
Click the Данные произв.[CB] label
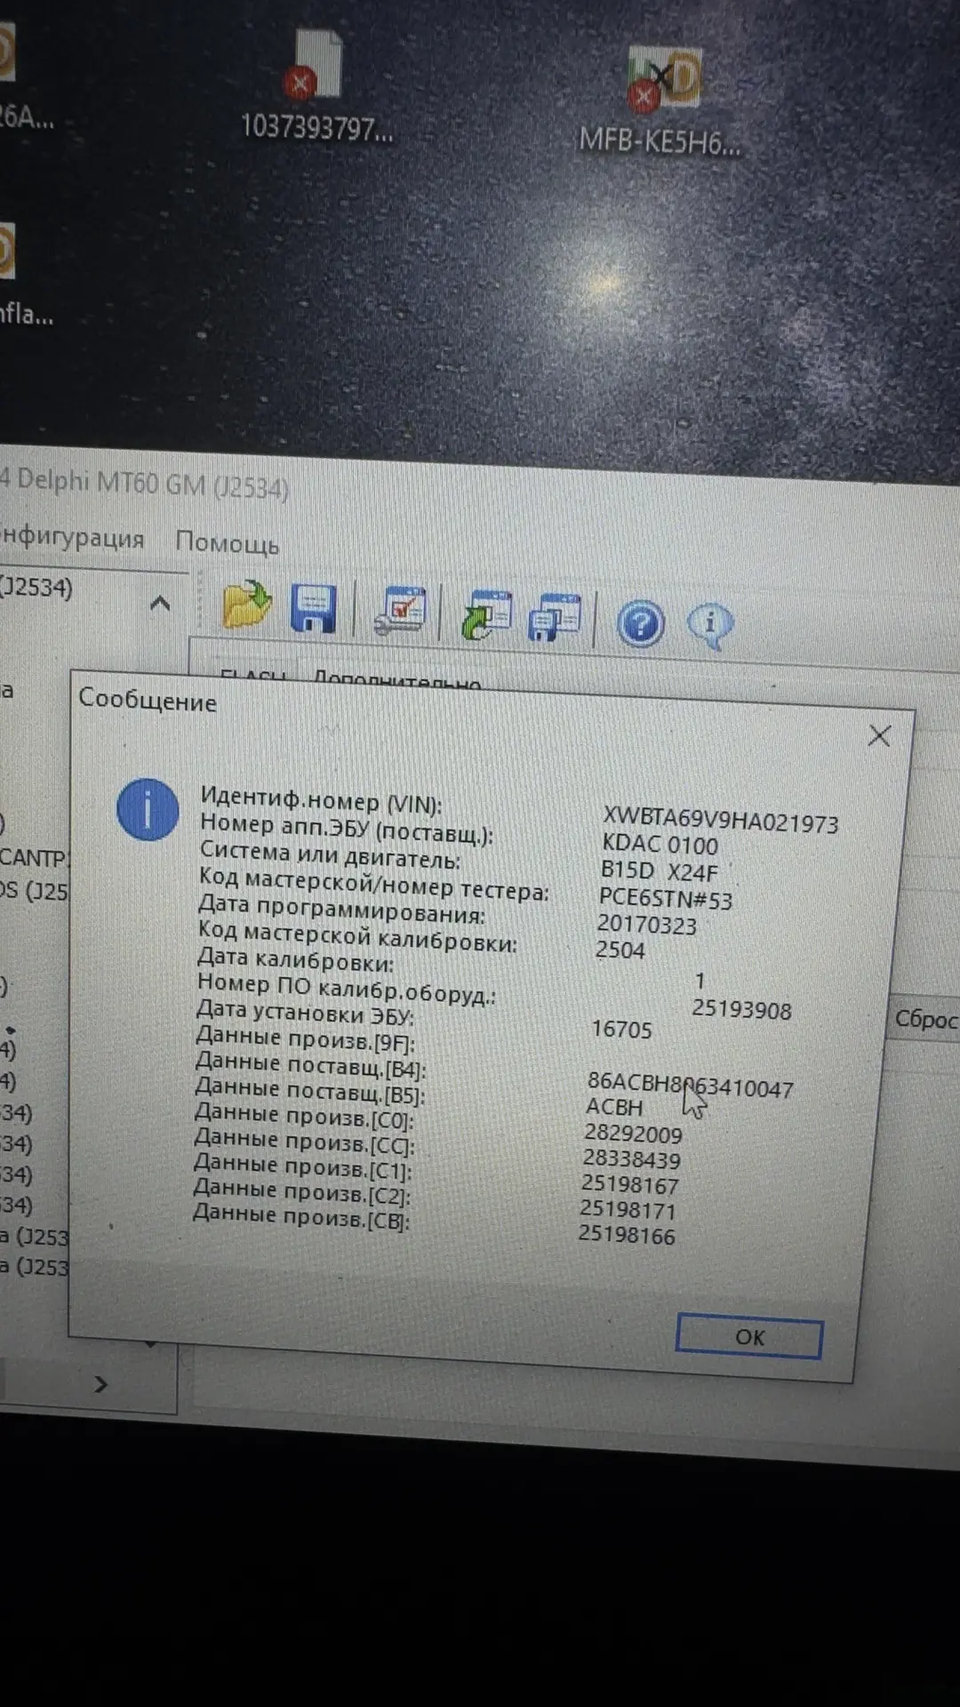(301, 1217)
